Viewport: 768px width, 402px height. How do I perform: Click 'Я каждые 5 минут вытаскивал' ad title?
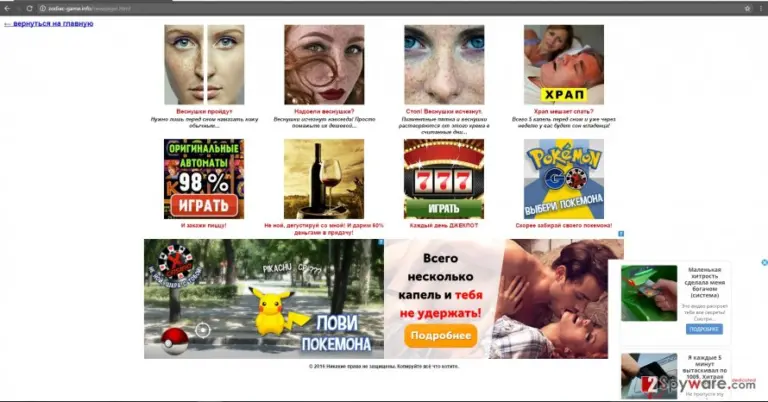pyautogui.click(x=704, y=367)
